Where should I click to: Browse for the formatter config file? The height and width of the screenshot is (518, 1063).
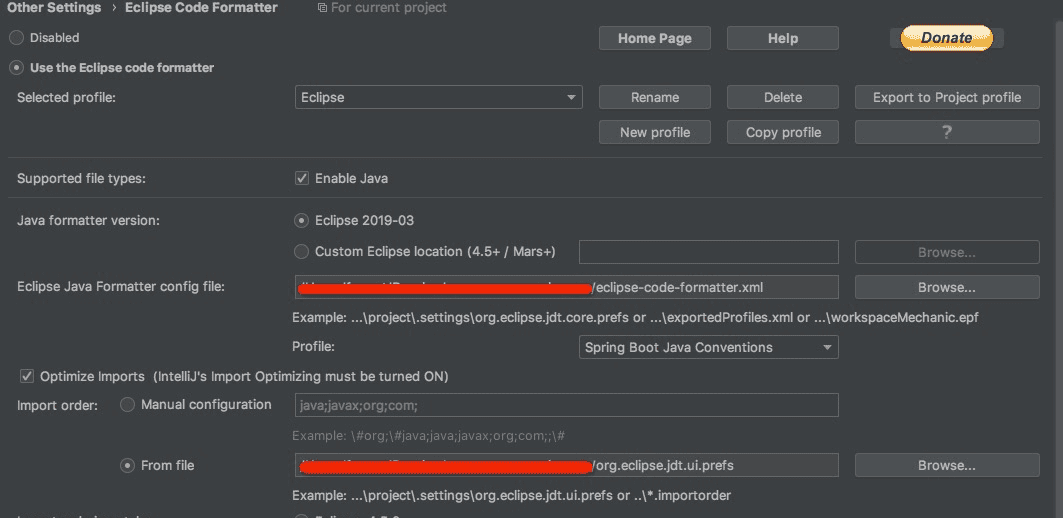coord(947,287)
